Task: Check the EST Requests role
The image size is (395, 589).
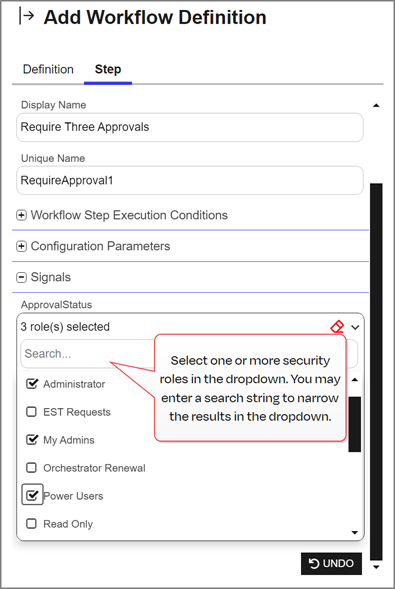Action: click(32, 412)
